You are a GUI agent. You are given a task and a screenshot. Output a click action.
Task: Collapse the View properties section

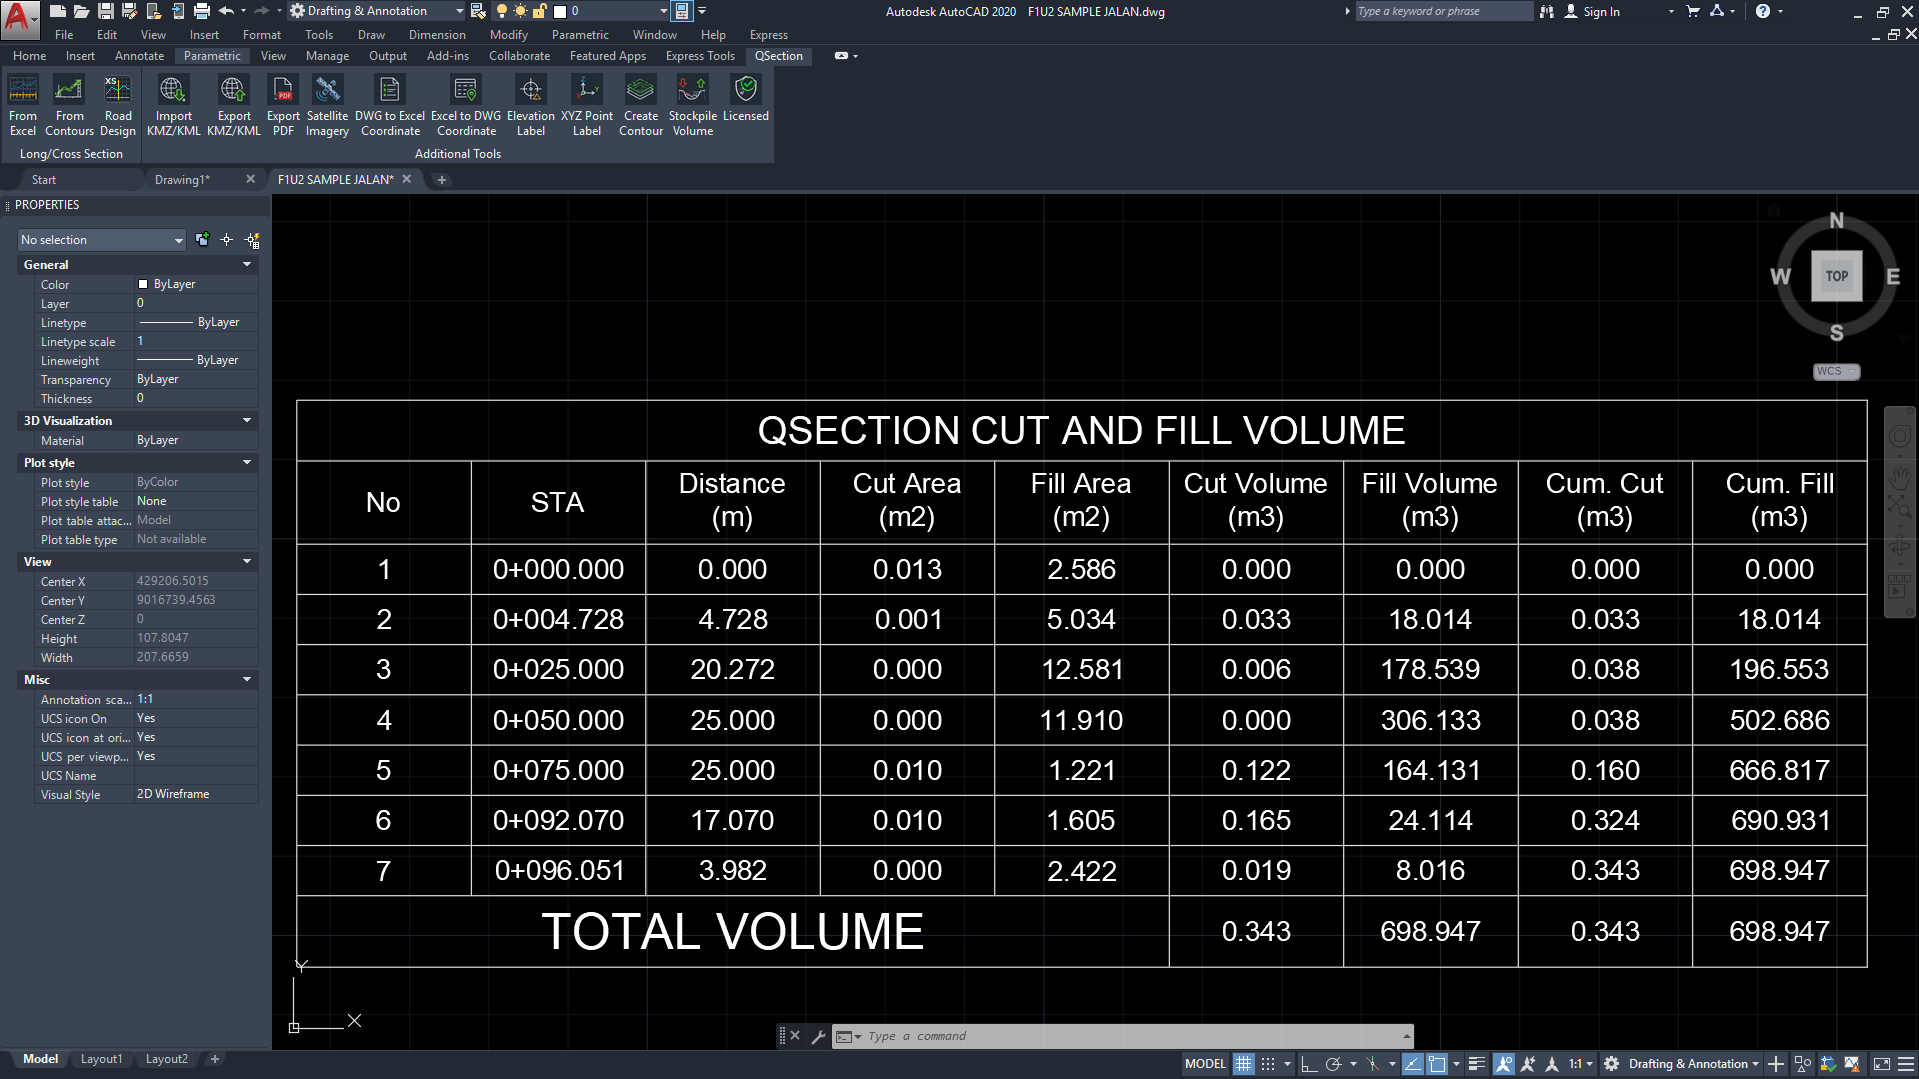[247, 562]
